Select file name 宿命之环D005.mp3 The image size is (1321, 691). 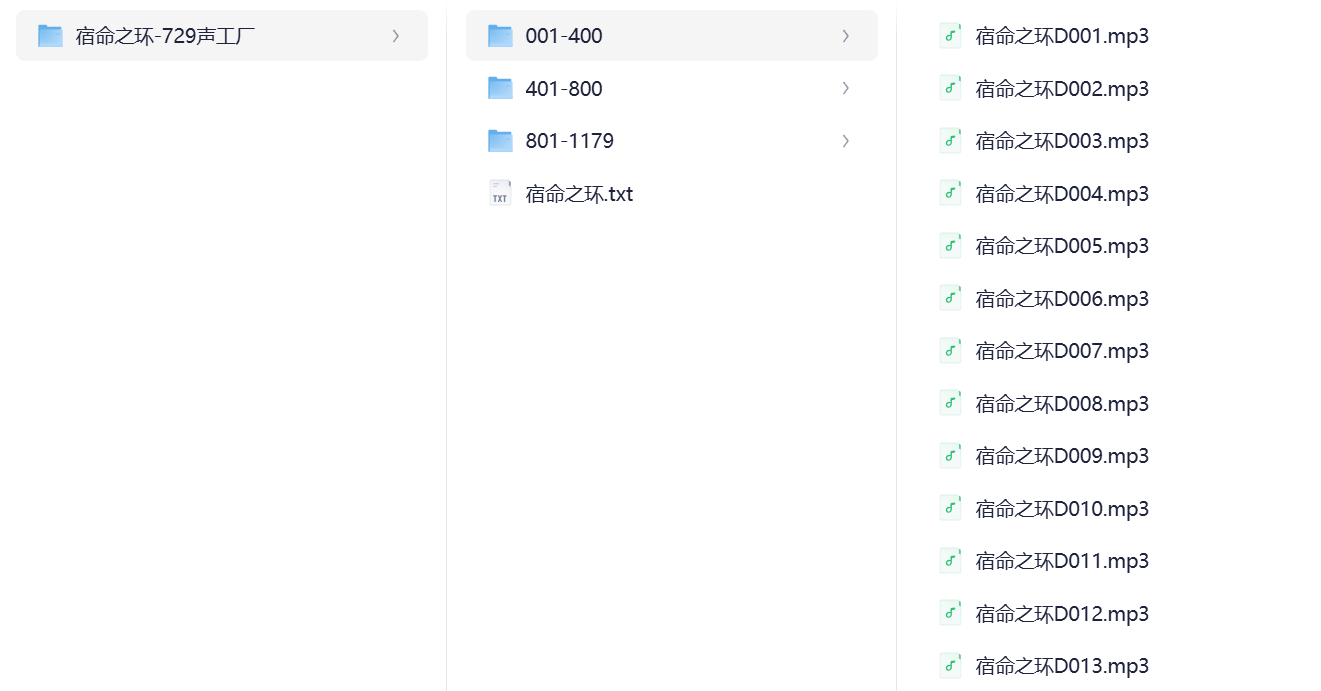pyautogui.click(x=1062, y=247)
